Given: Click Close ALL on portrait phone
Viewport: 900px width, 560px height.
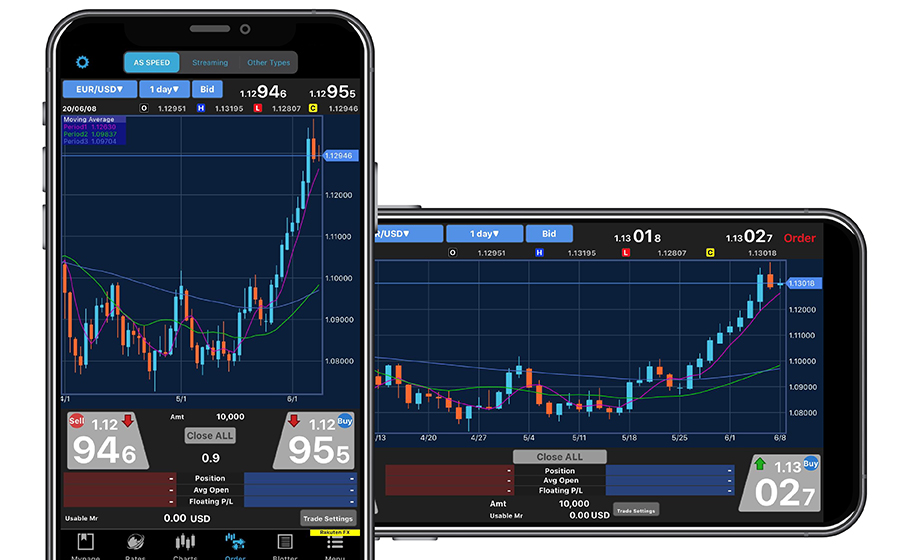Looking at the screenshot, I should [x=210, y=435].
